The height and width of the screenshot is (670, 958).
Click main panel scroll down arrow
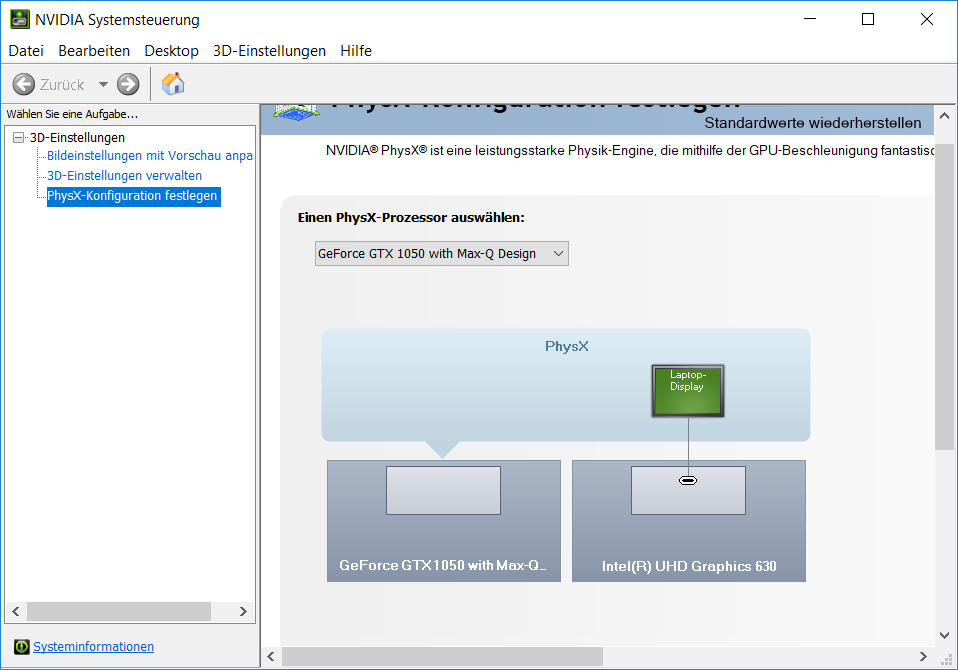click(944, 635)
